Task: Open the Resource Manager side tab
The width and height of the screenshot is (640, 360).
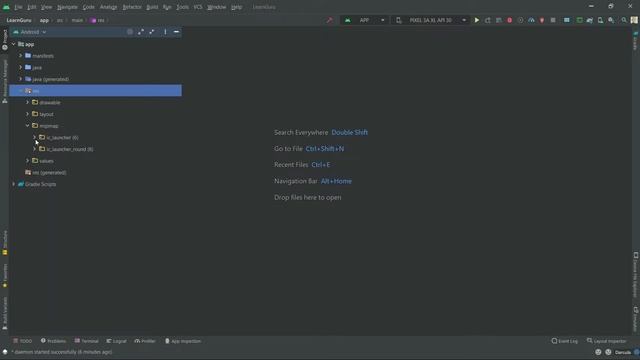Action: click(x=5, y=81)
